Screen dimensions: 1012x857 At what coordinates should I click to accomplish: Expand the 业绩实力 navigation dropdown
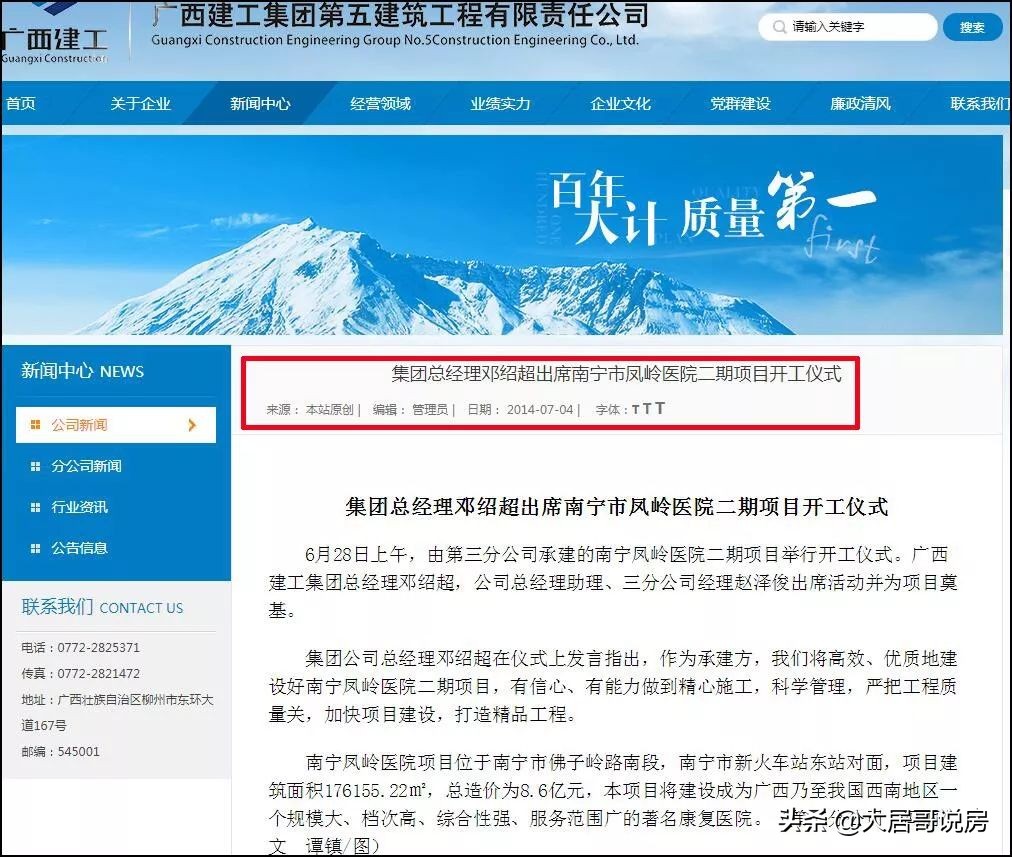(x=500, y=103)
